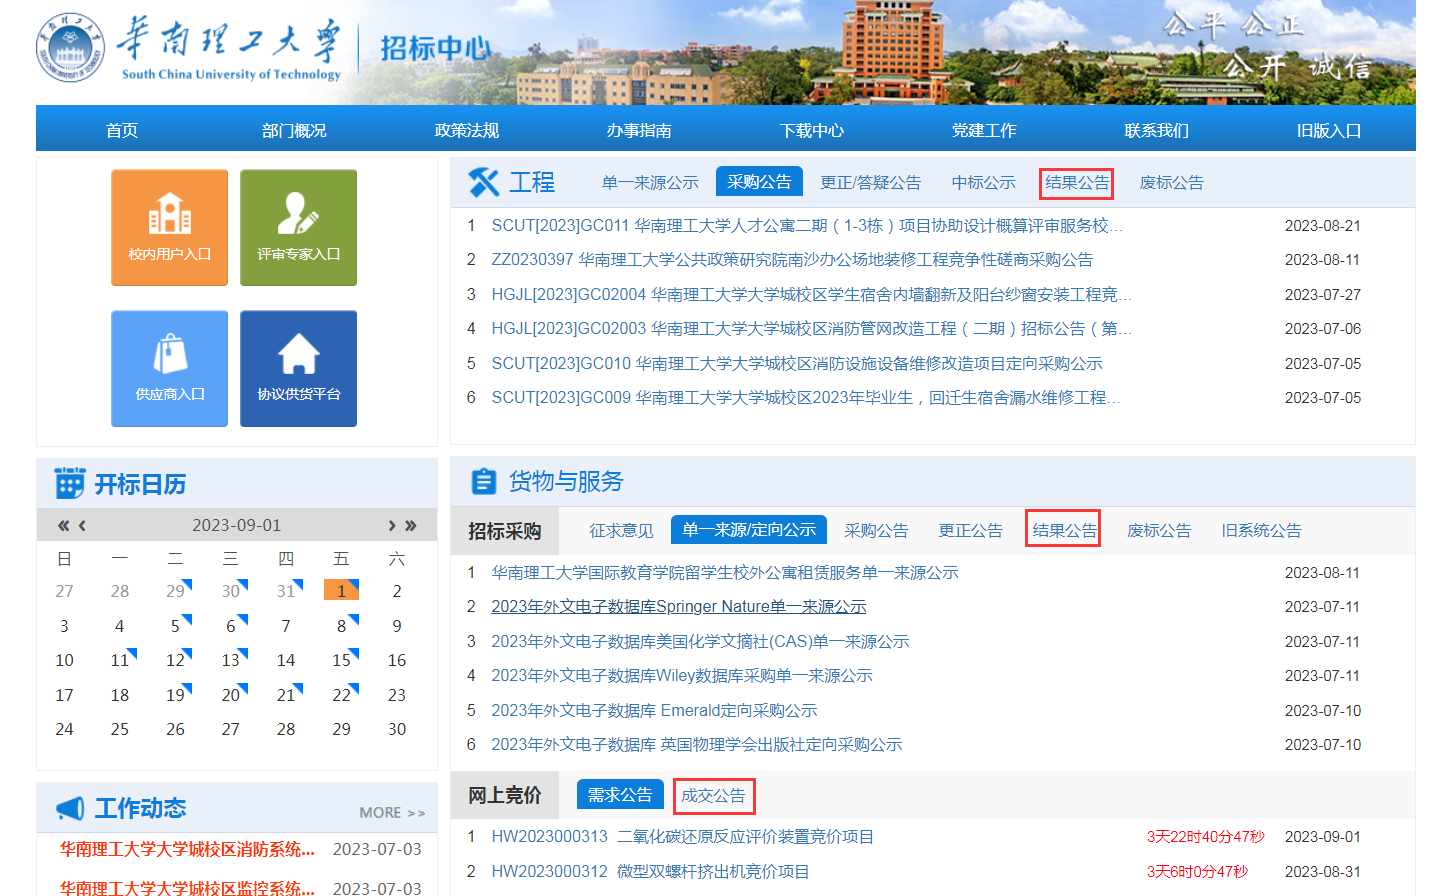
Task: Select date 12 in the calendar
Action: click(x=176, y=660)
